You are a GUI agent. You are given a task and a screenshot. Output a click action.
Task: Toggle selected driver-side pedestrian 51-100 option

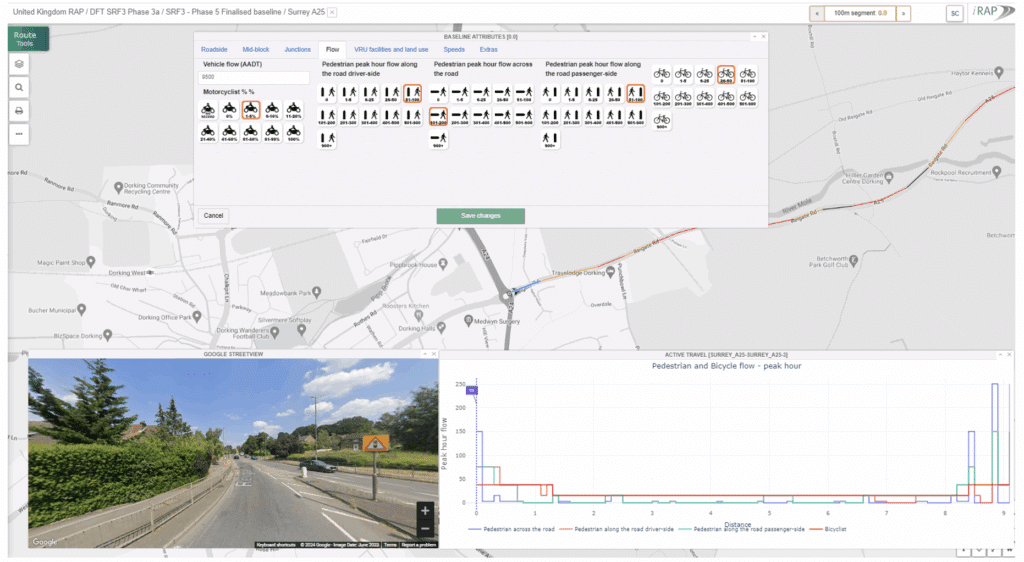[413, 93]
